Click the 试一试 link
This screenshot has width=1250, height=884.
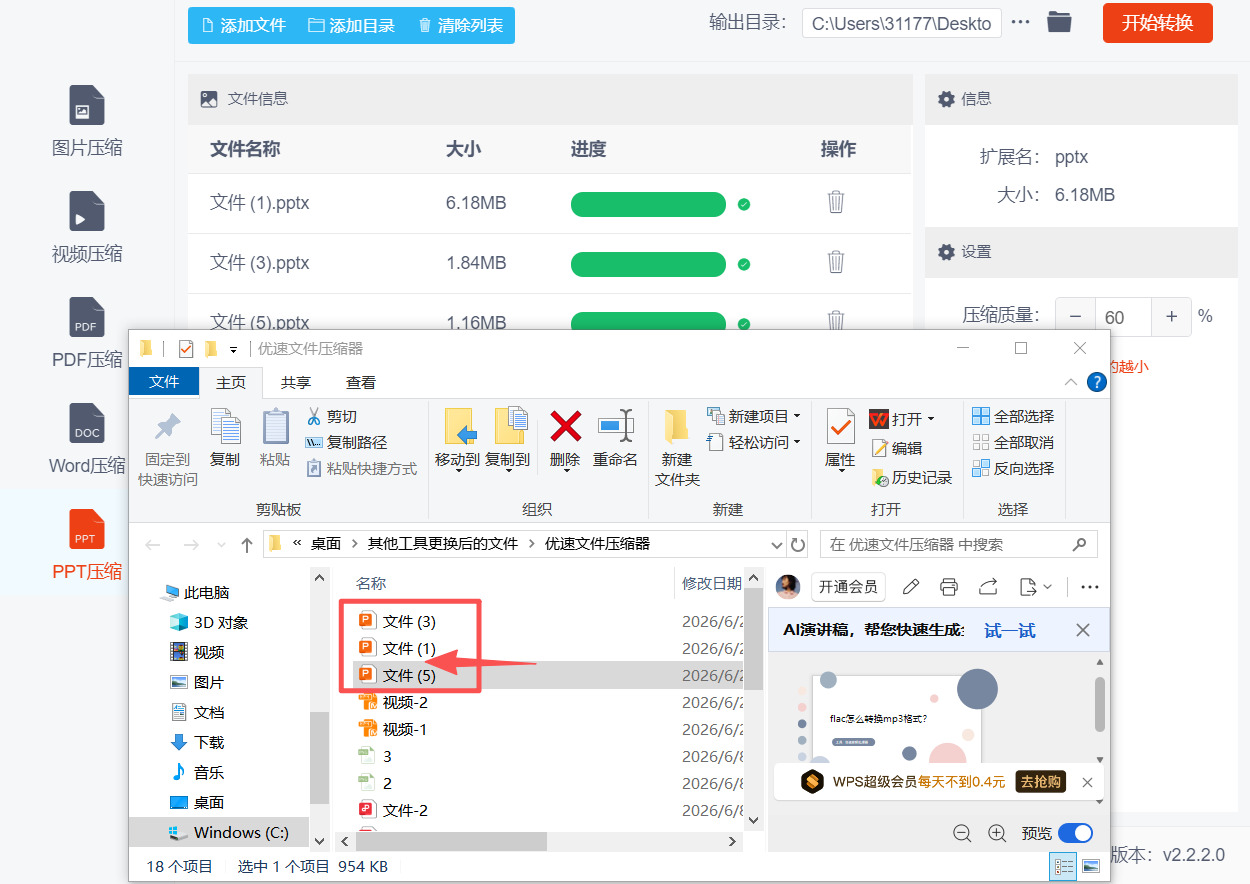click(1010, 630)
